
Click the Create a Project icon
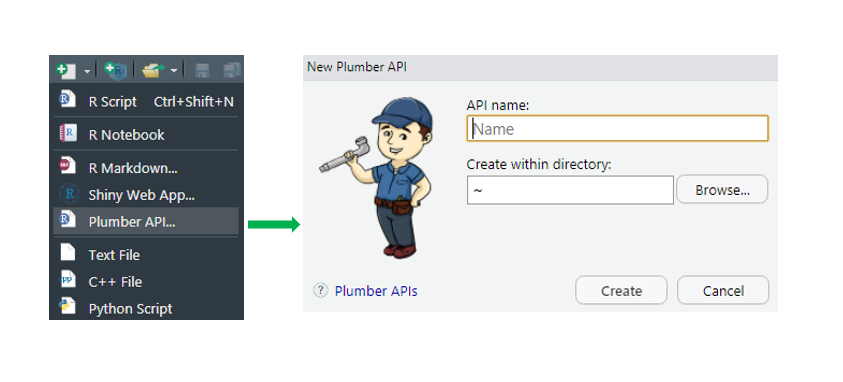[115, 70]
